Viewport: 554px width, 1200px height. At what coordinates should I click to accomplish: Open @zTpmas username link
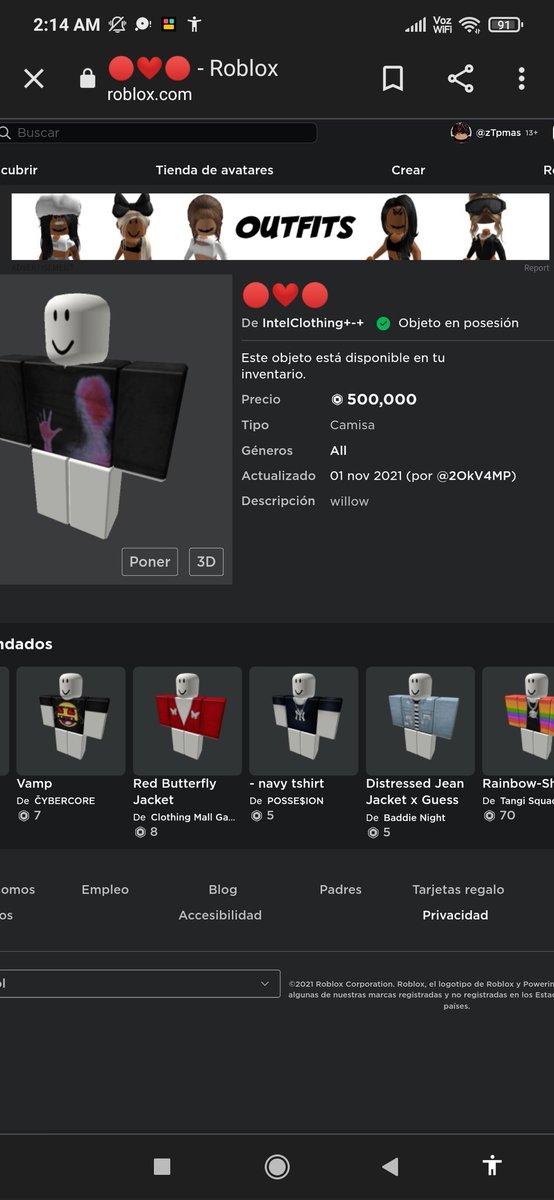(x=498, y=133)
